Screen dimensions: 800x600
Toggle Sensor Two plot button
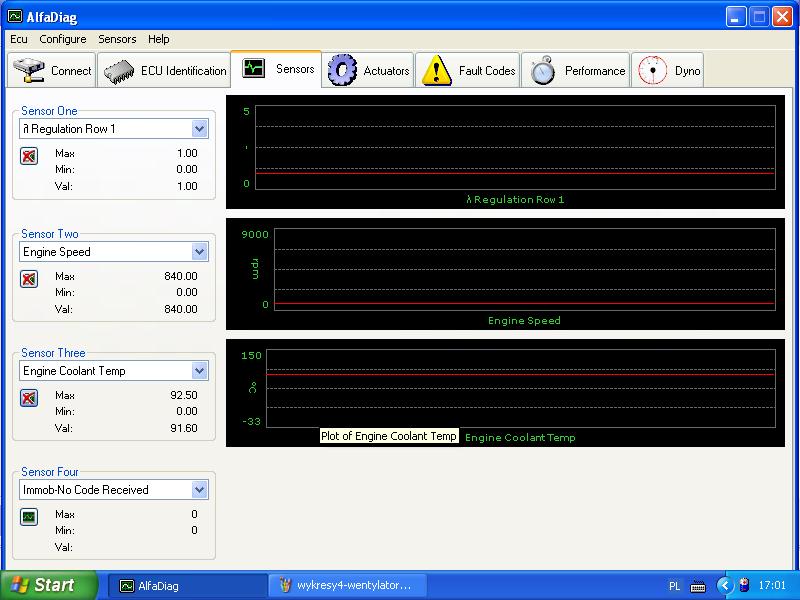coord(29,279)
